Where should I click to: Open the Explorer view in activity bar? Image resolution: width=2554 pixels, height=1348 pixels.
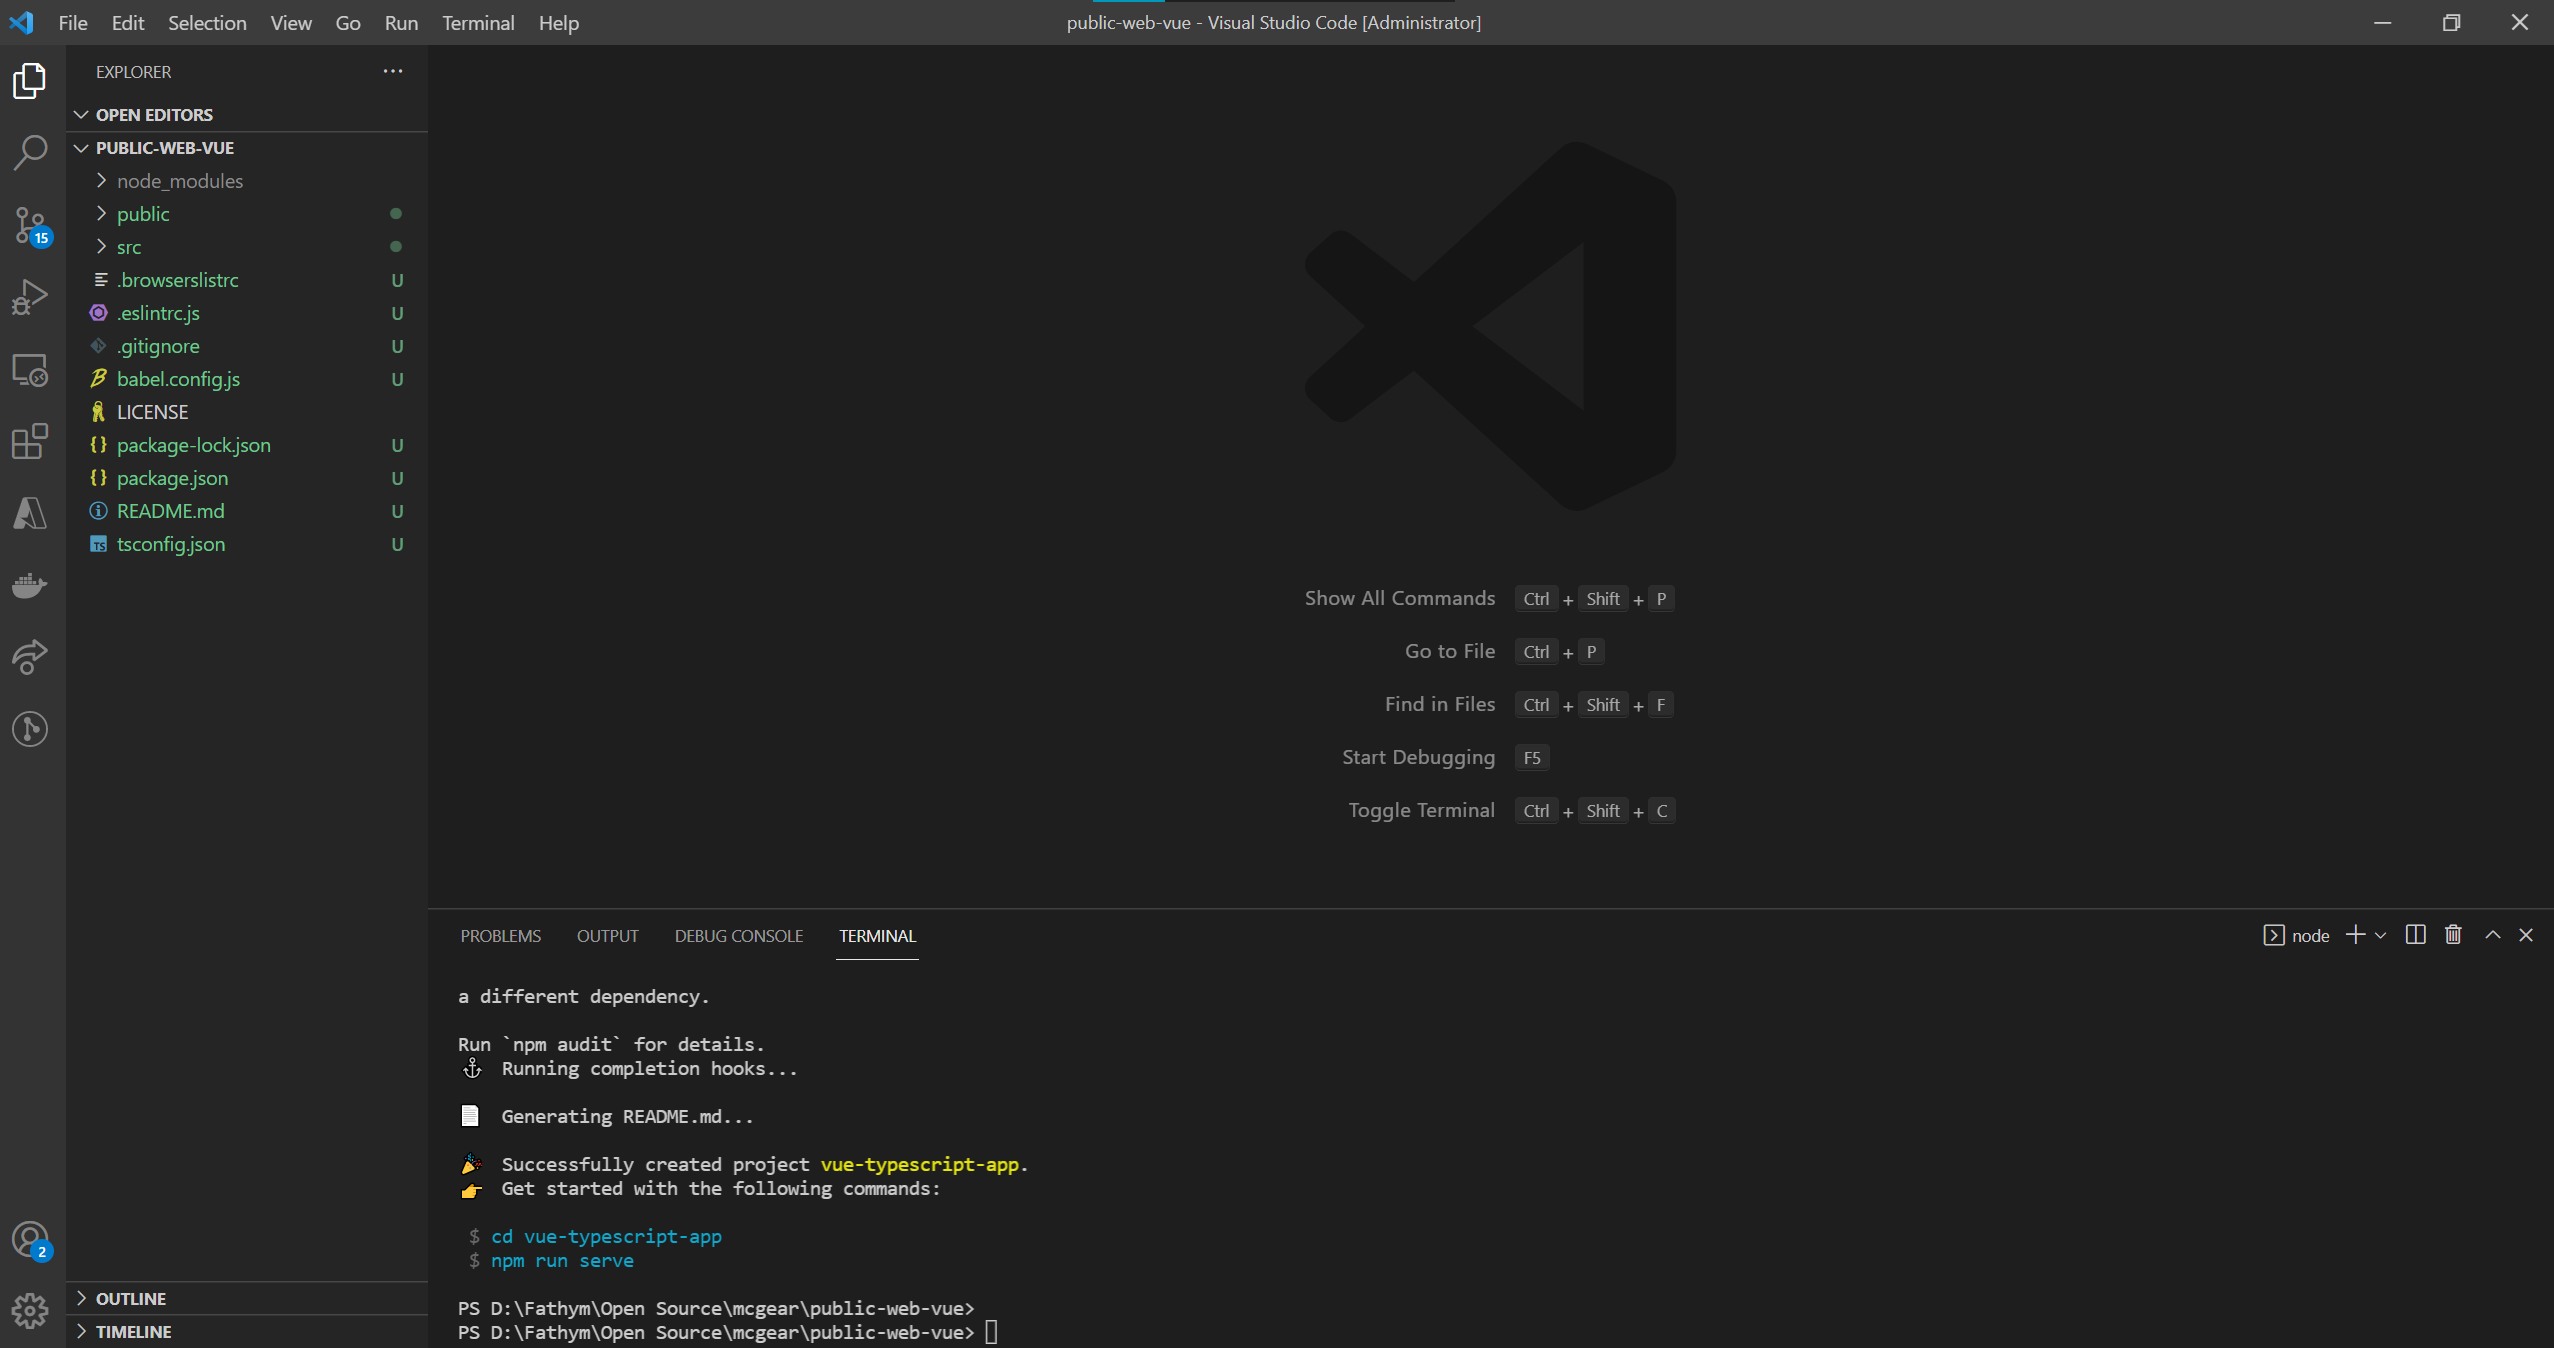[30, 81]
